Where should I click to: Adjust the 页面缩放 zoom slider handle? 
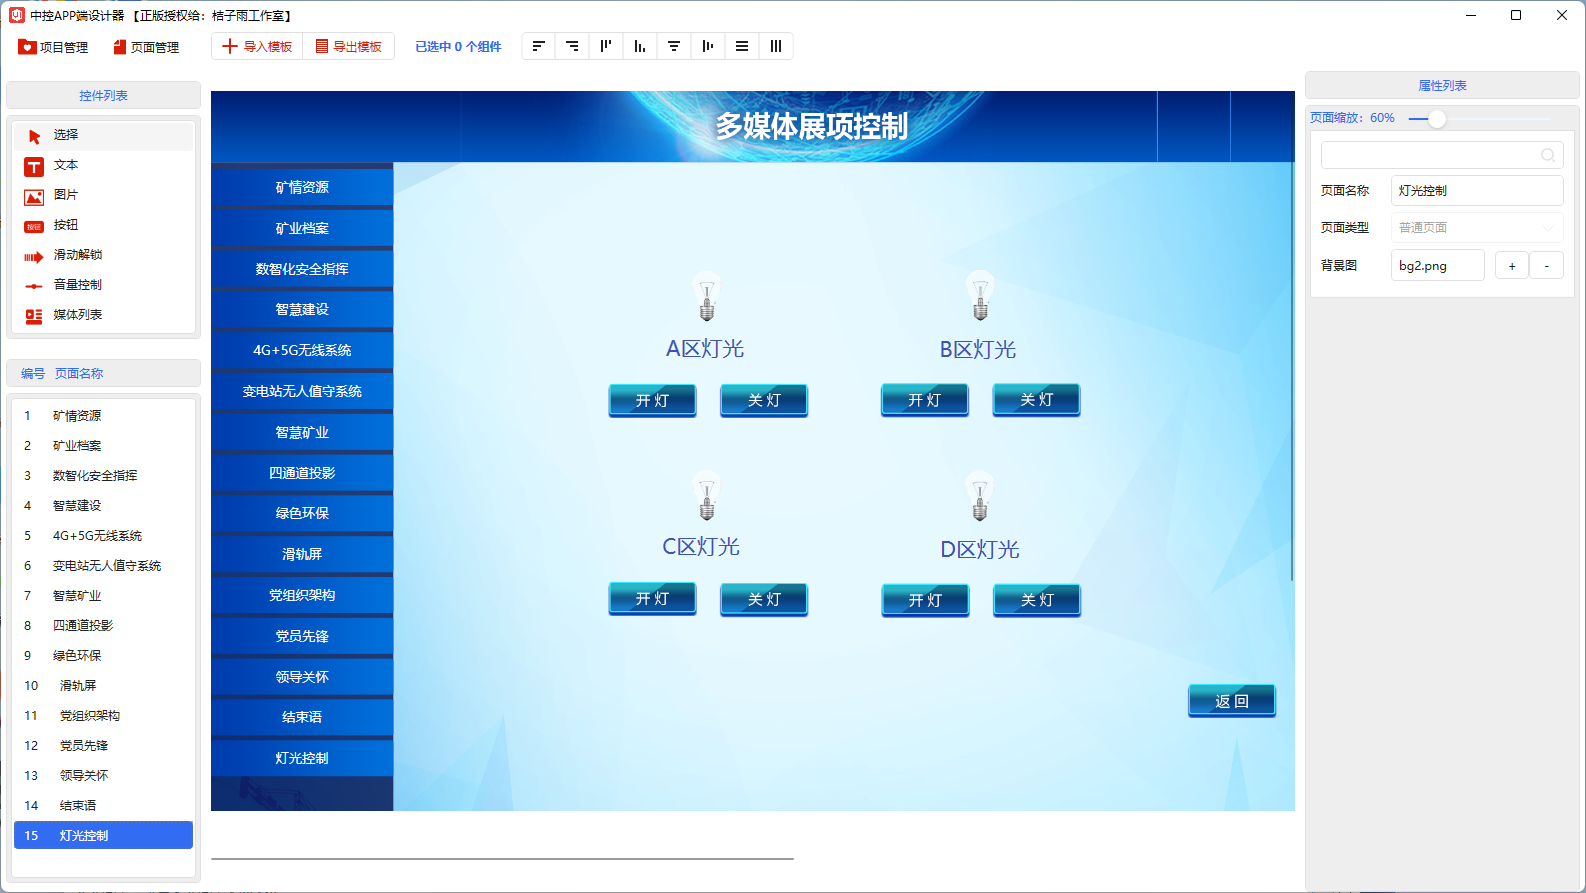tap(1437, 119)
